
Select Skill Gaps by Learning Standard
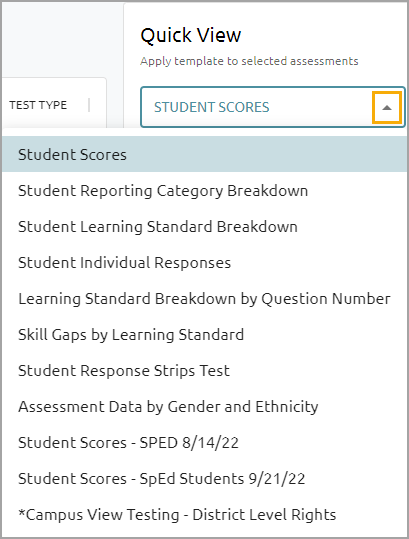tap(204, 334)
